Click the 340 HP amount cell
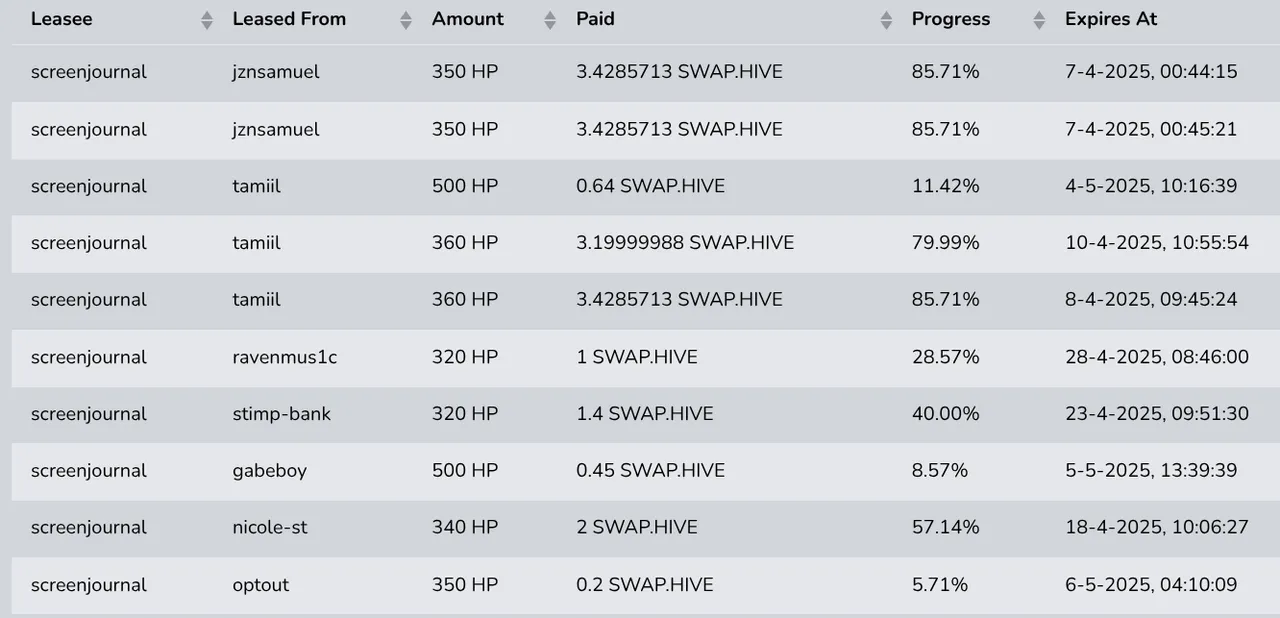Image resolution: width=1280 pixels, height=618 pixels. 465,527
